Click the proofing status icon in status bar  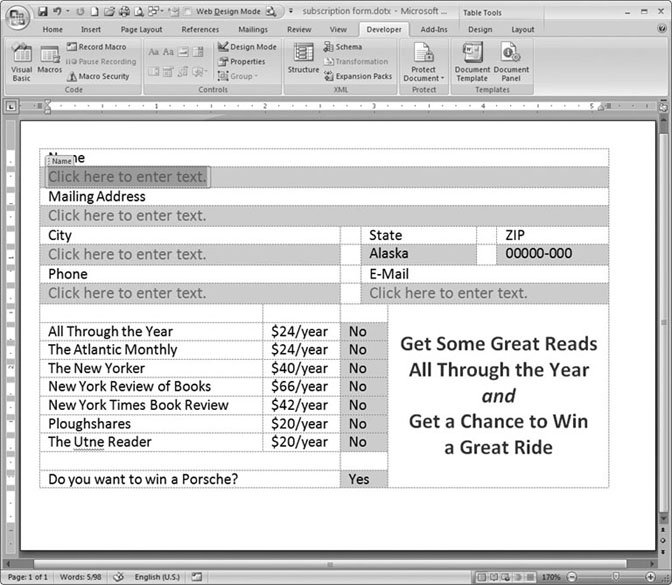118,577
